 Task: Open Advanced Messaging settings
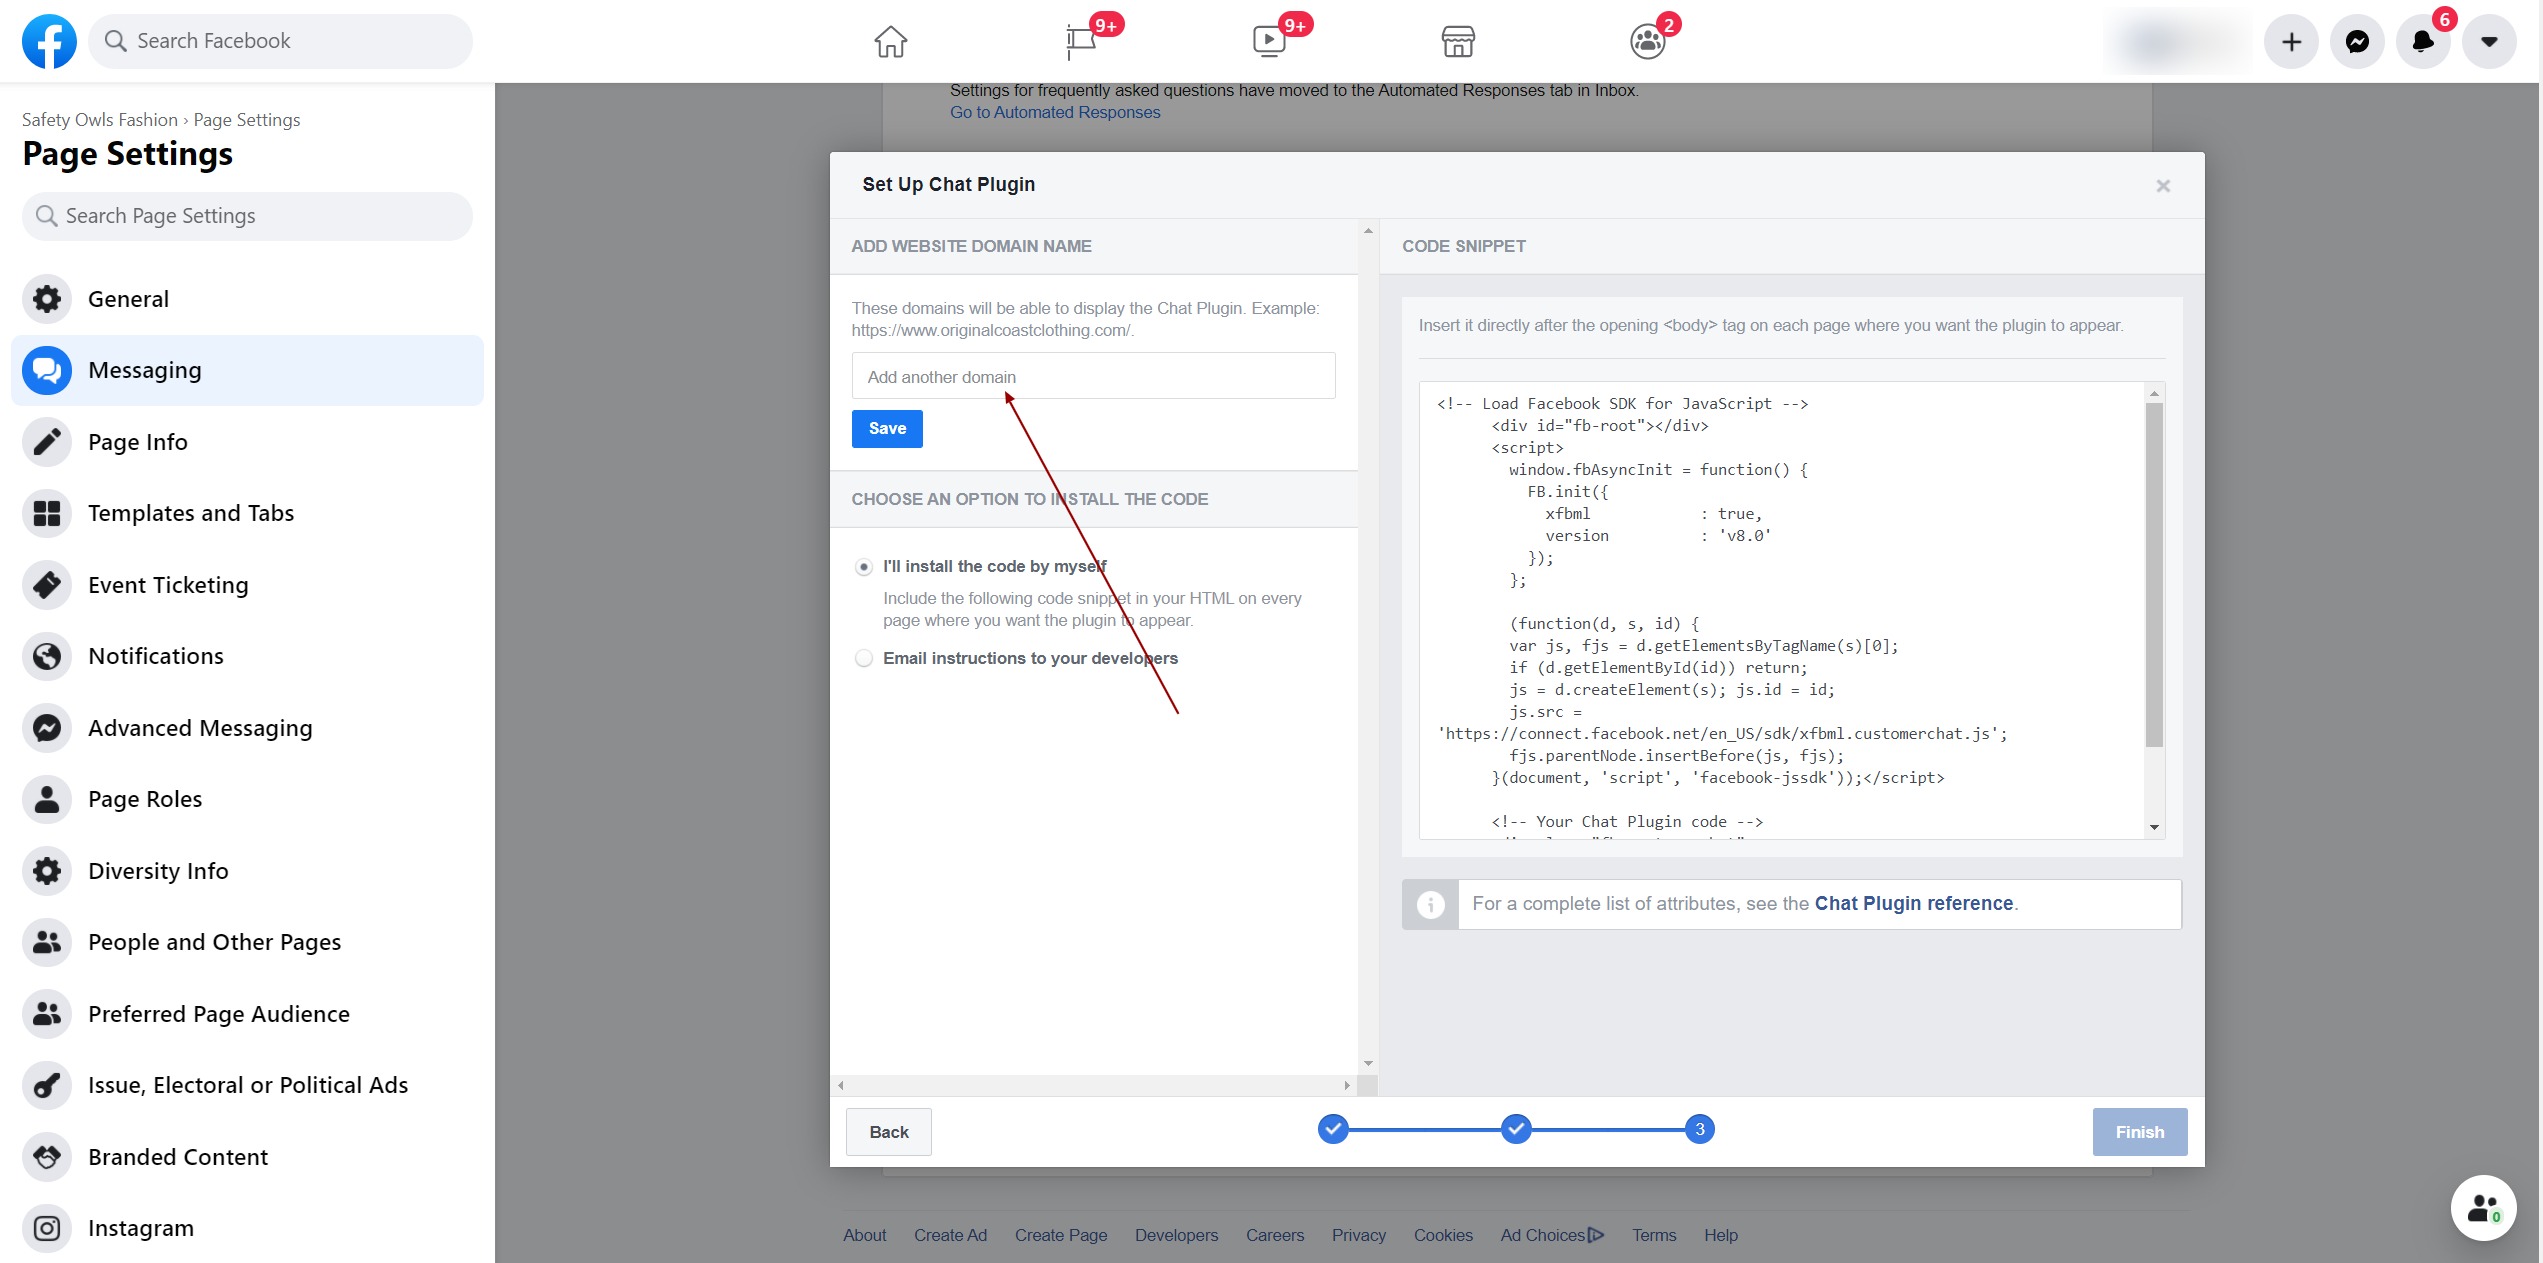pyautogui.click(x=200, y=728)
